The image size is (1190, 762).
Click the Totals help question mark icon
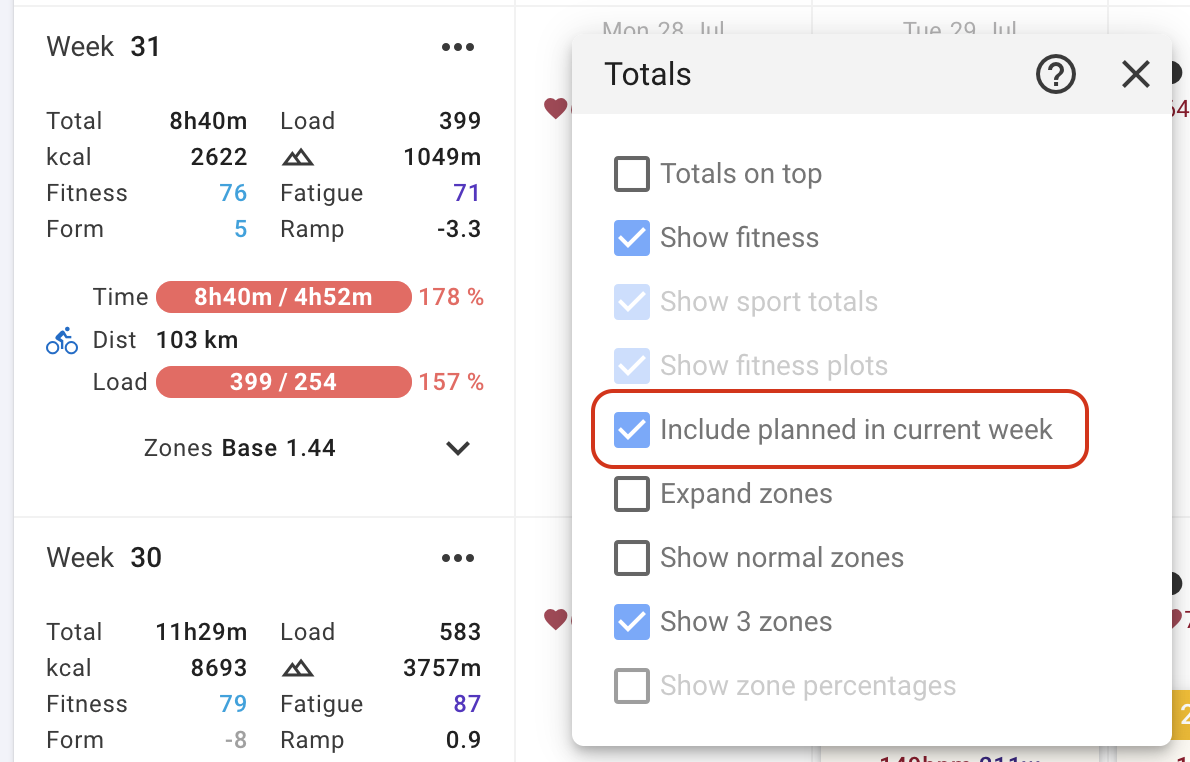click(1055, 74)
